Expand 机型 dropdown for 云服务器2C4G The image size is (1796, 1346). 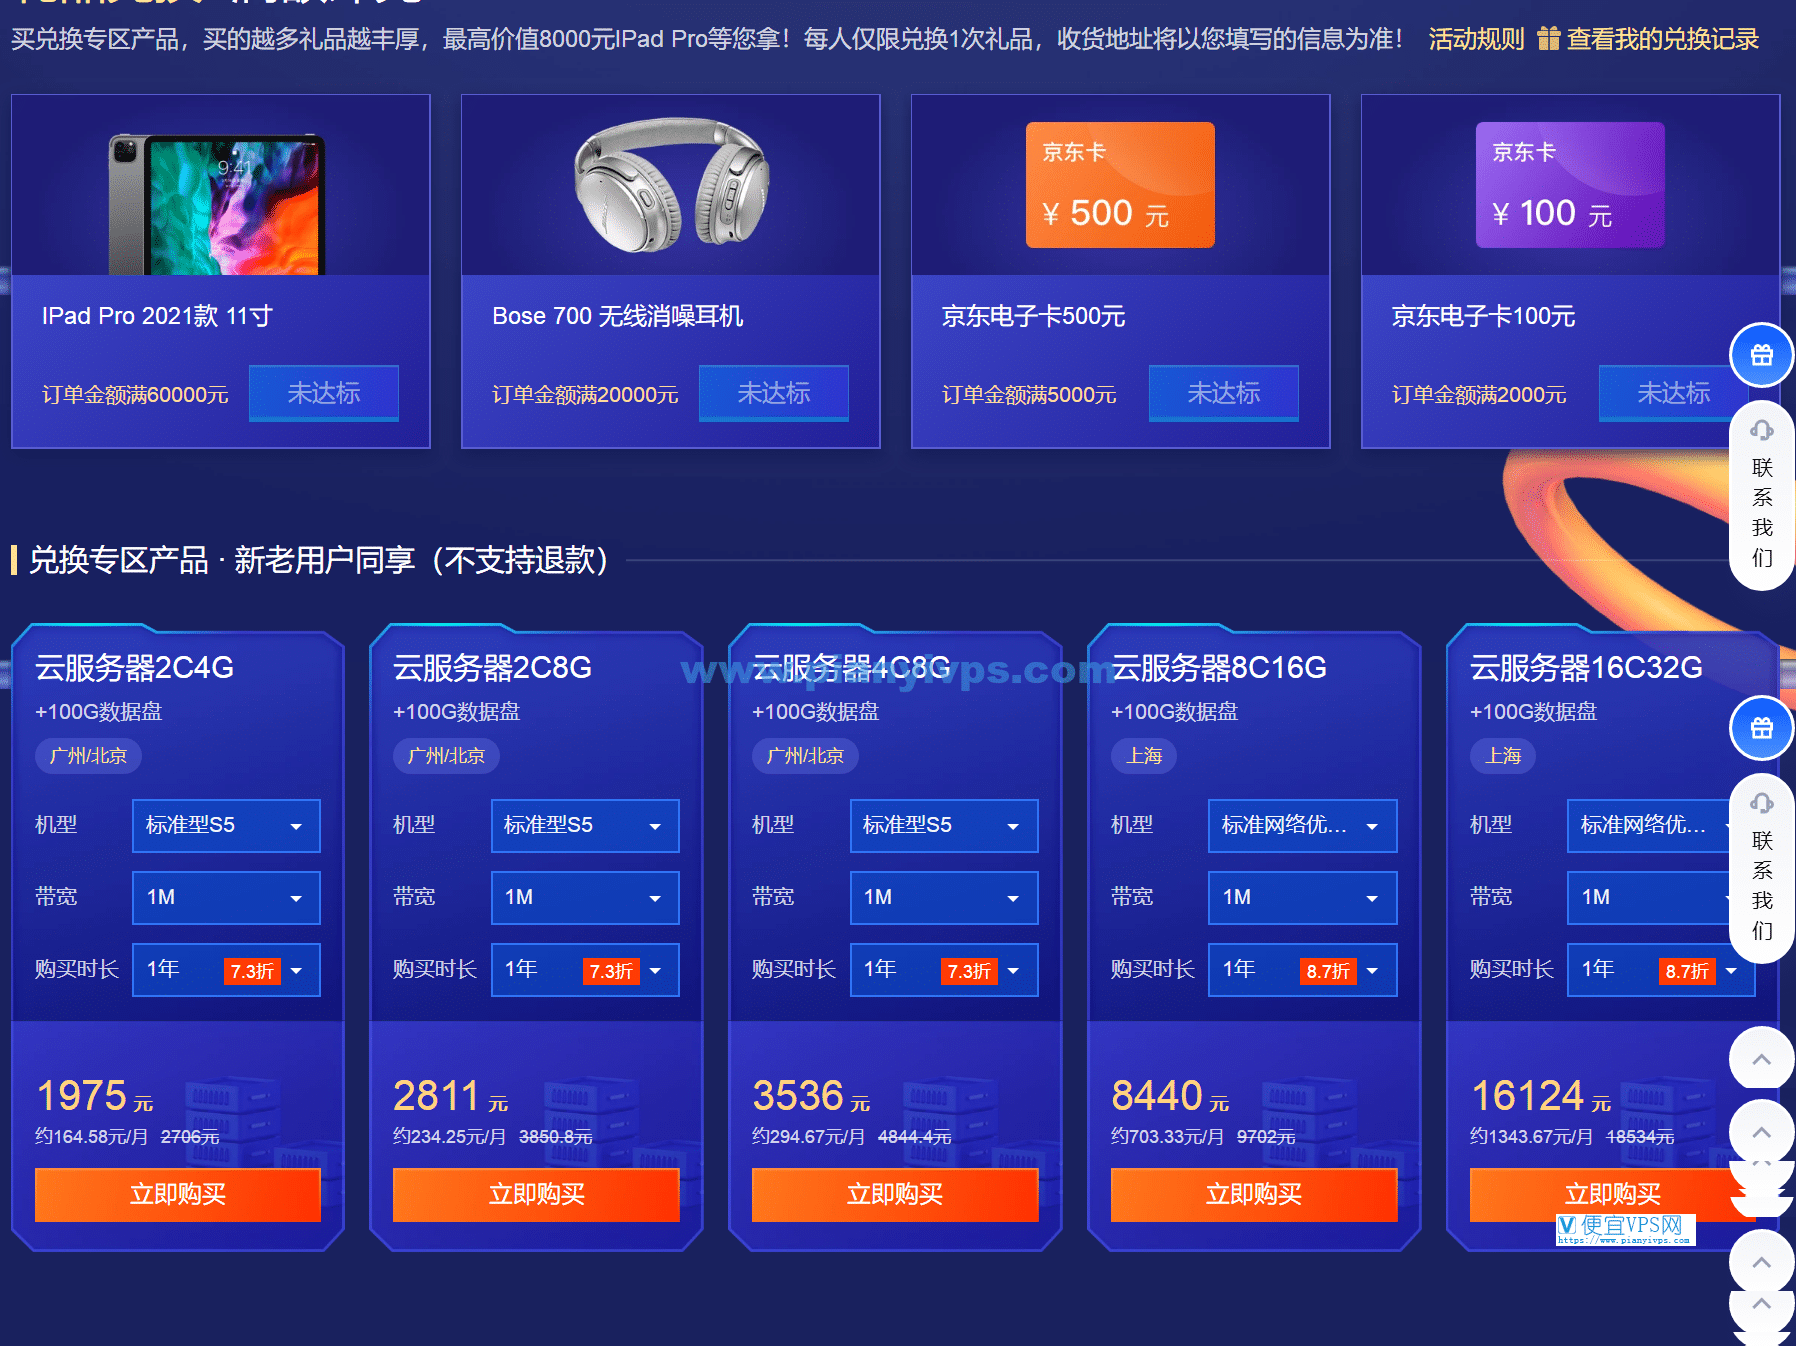pyautogui.click(x=226, y=826)
